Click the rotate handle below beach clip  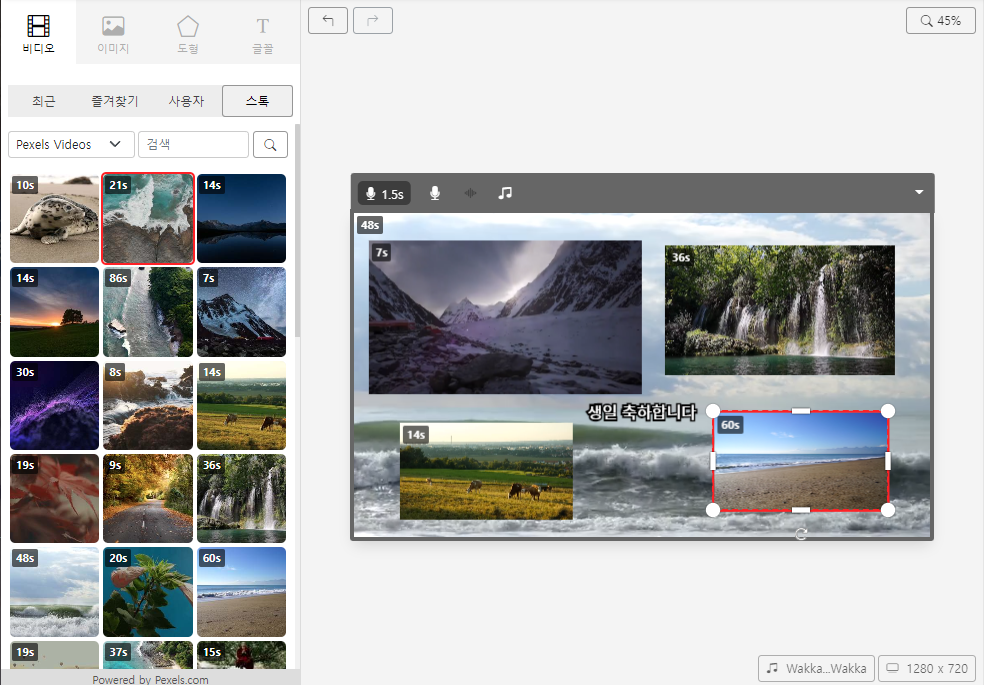click(x=801, y=534)
